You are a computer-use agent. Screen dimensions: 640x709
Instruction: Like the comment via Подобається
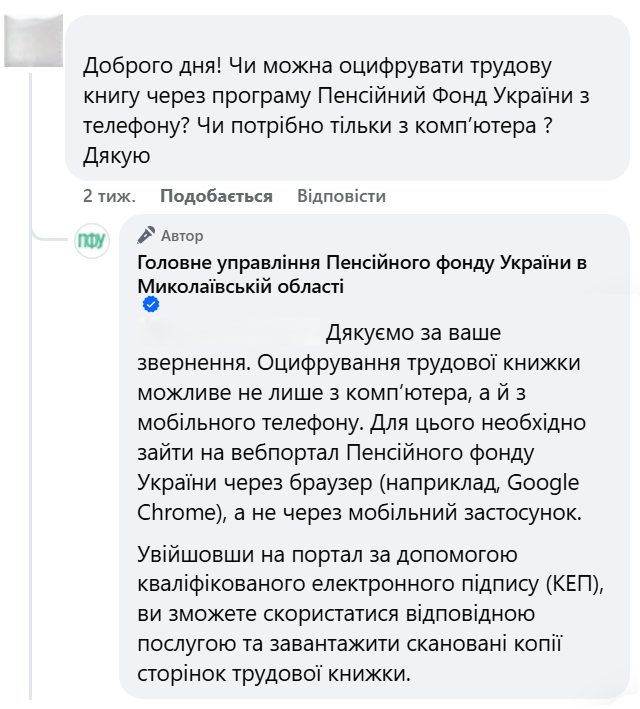tap(216, 196)
